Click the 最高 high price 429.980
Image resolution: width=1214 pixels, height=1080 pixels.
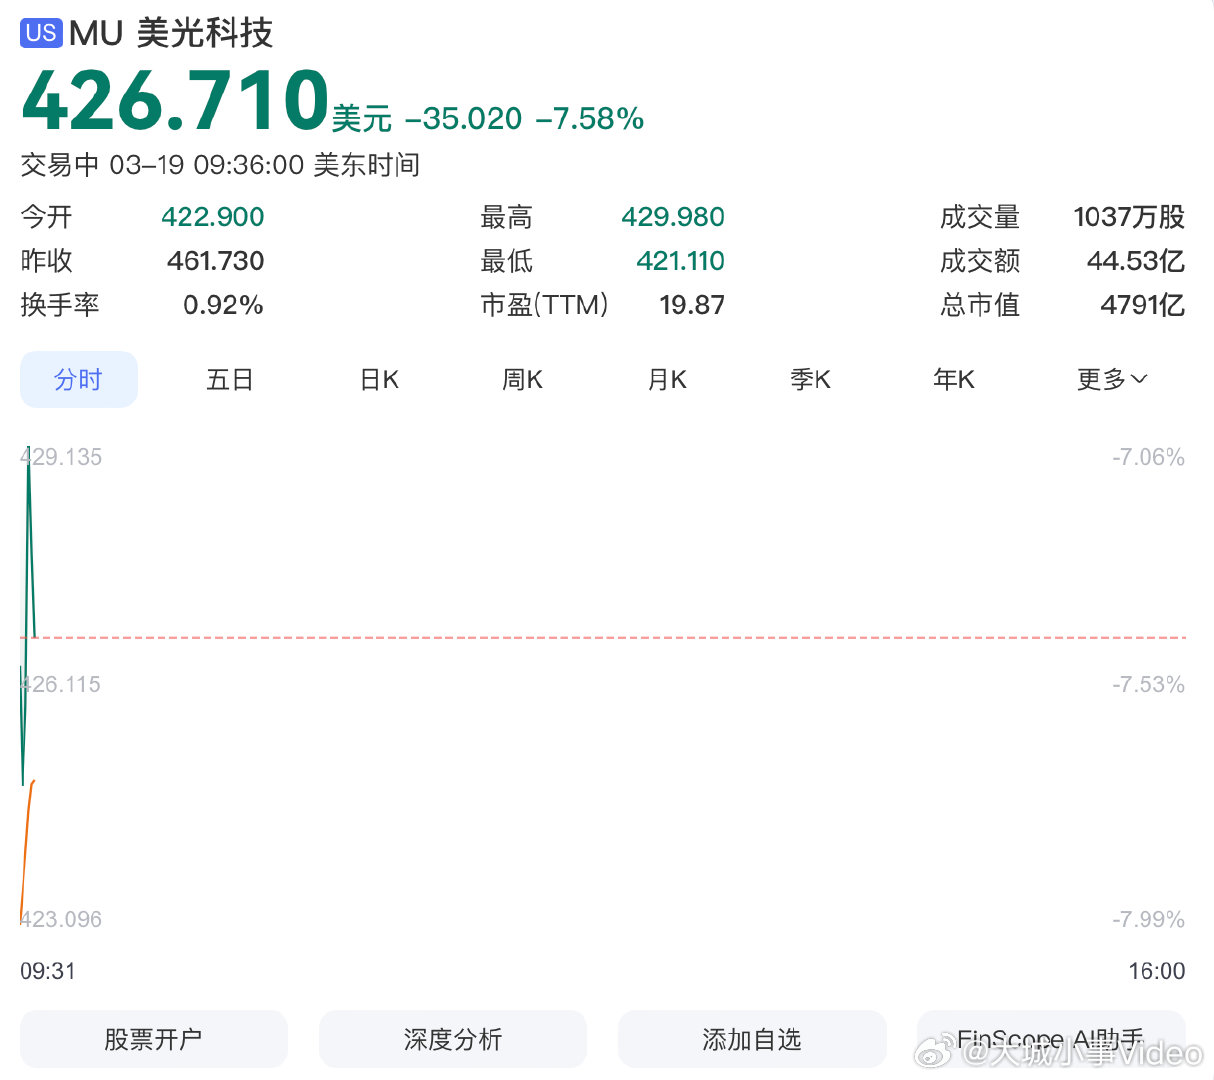coord(672,216)
